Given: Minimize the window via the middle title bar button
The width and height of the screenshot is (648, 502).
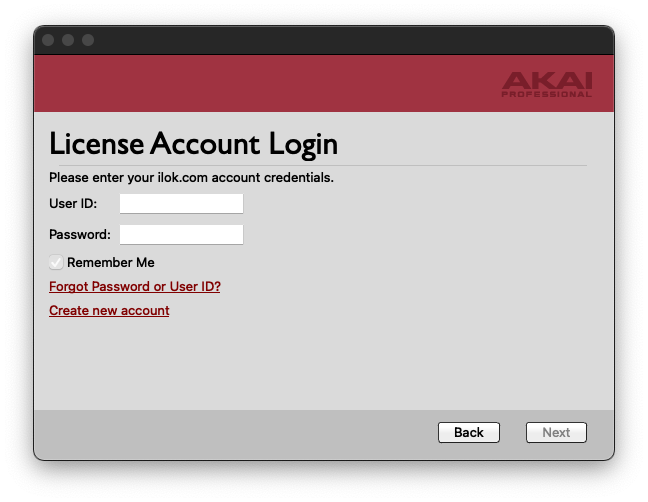Looking at the screenshot, I should pyautogui.click(x=68, y=40).
